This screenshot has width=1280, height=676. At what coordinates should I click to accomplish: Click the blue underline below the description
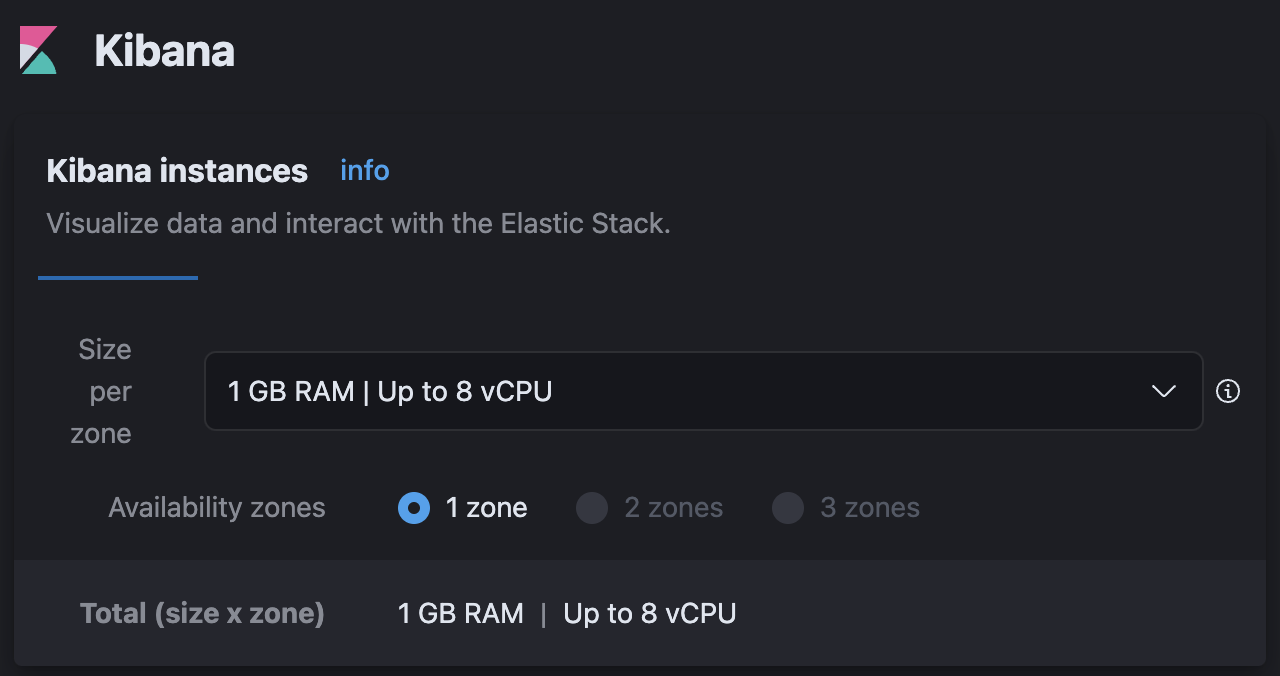(x=118, y=278)
